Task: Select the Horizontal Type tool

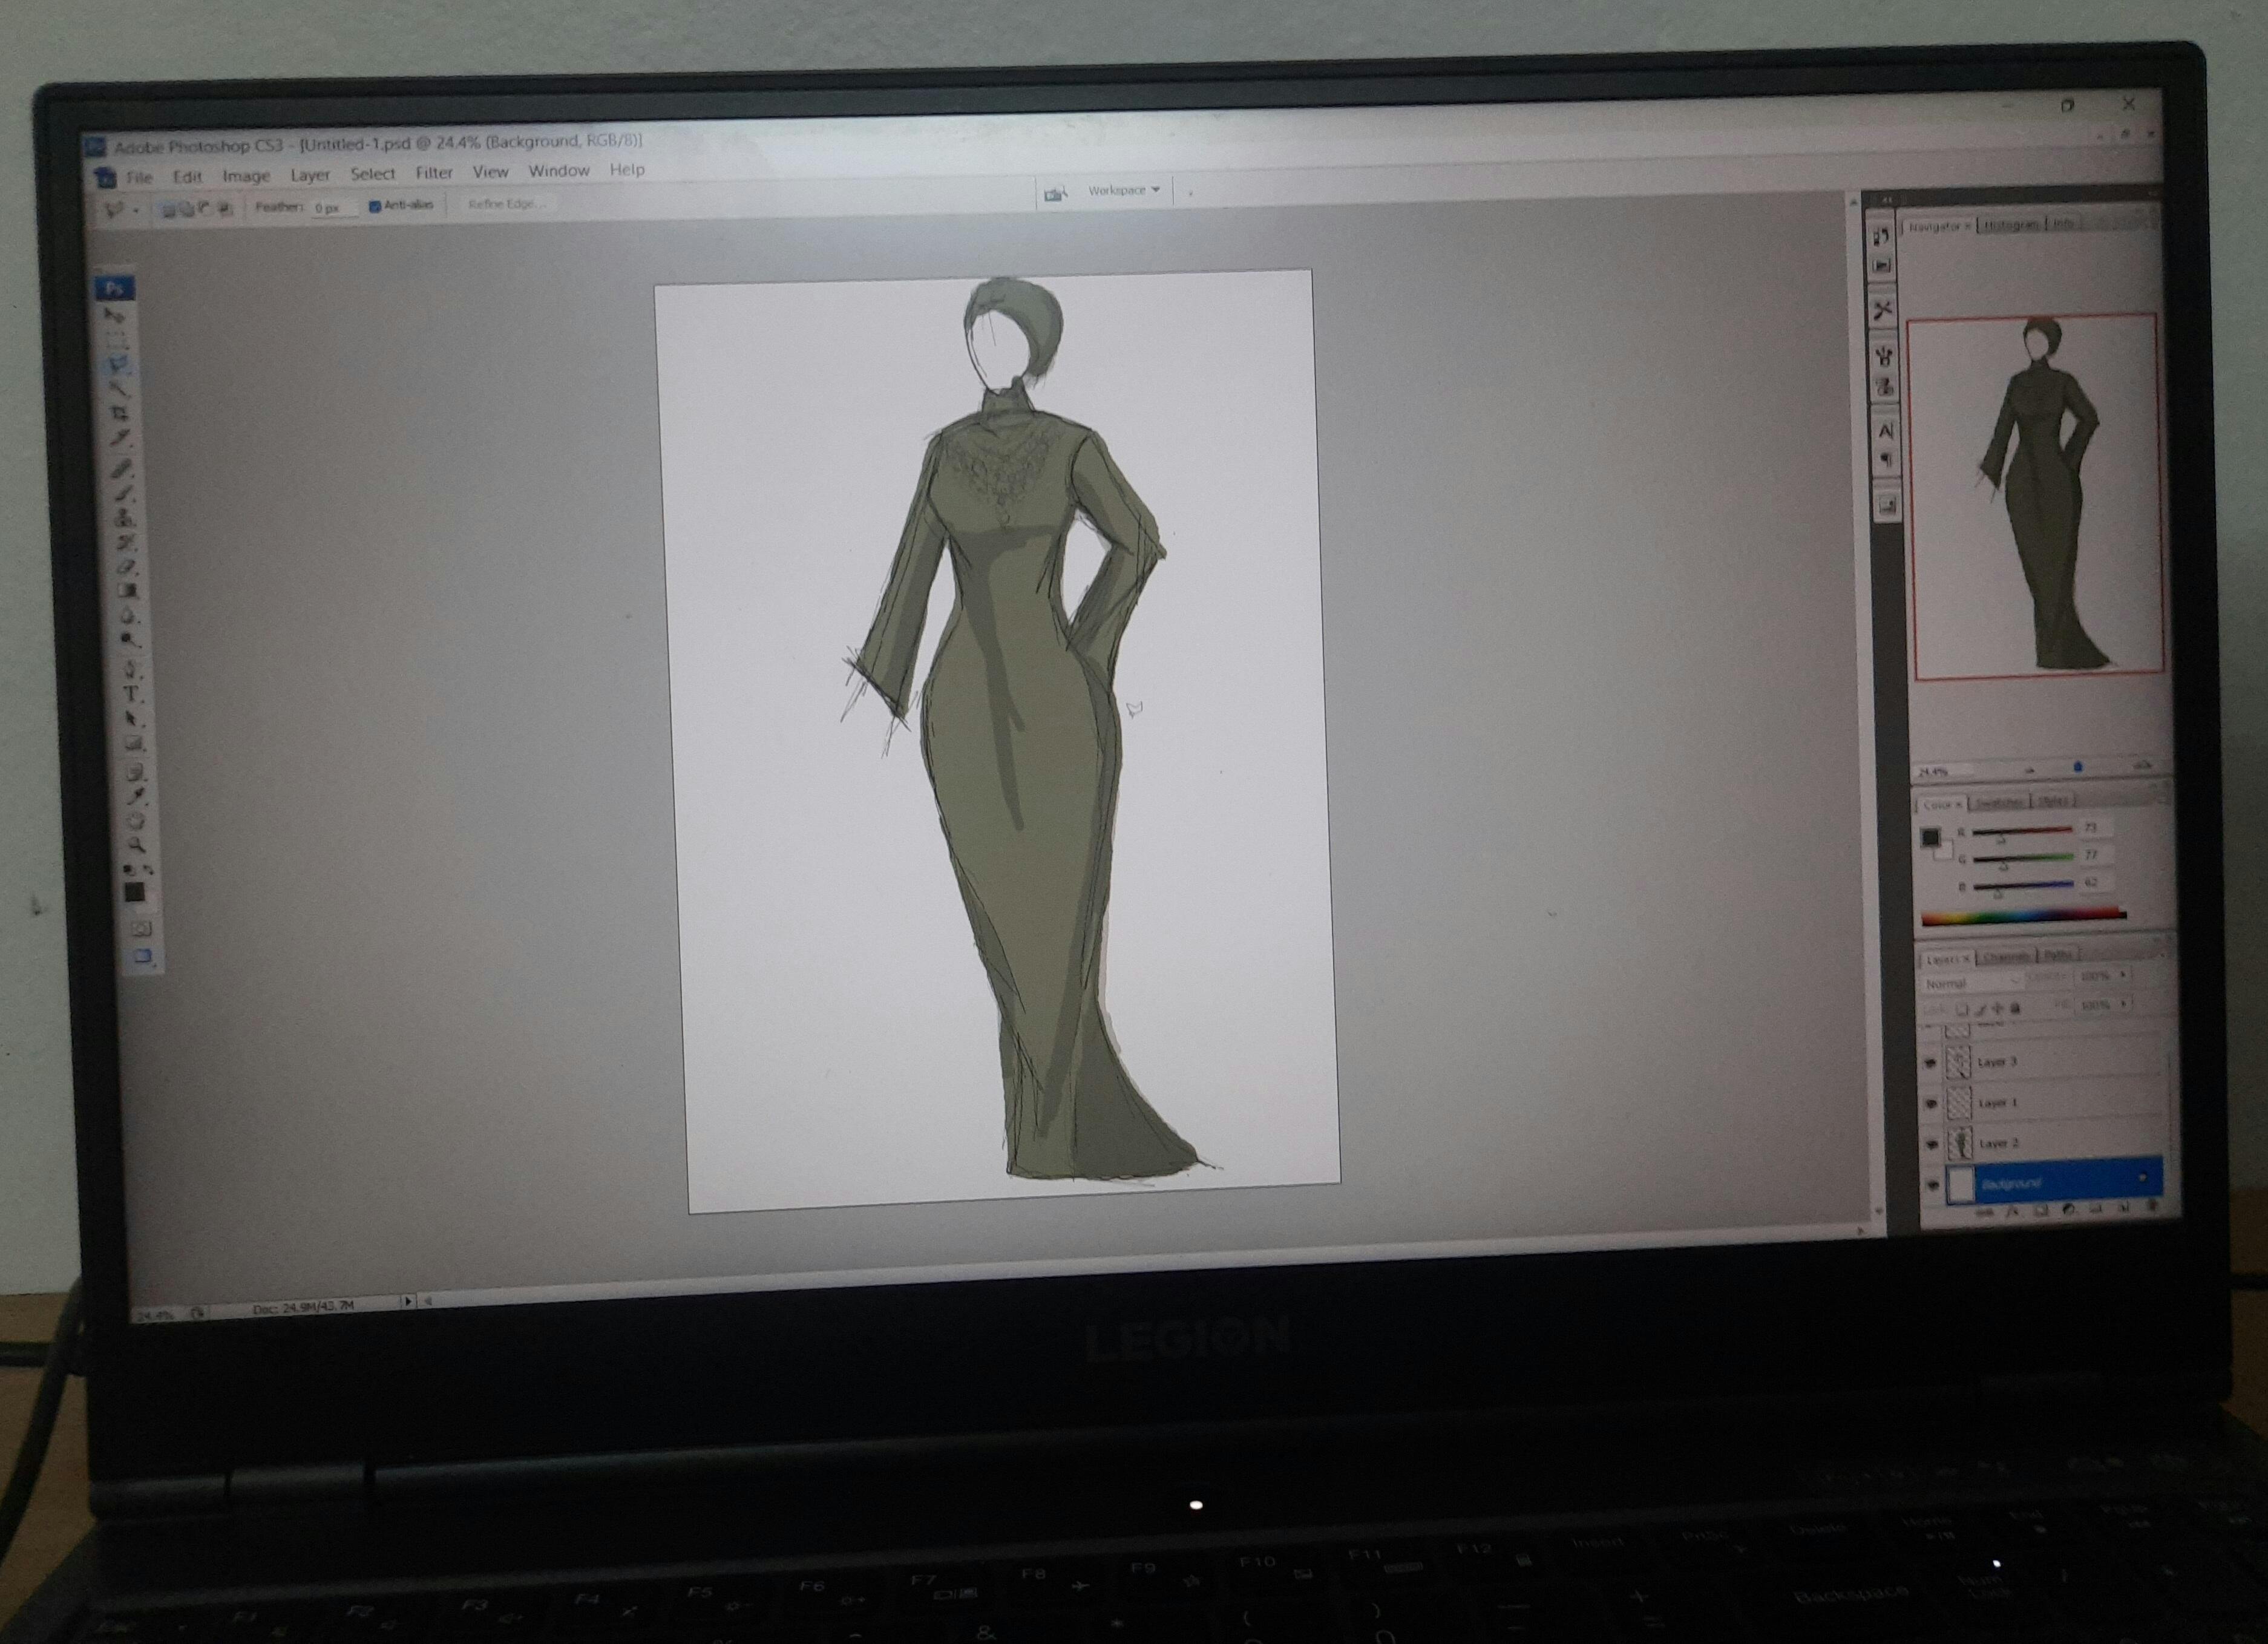Action: coord(130,694)
